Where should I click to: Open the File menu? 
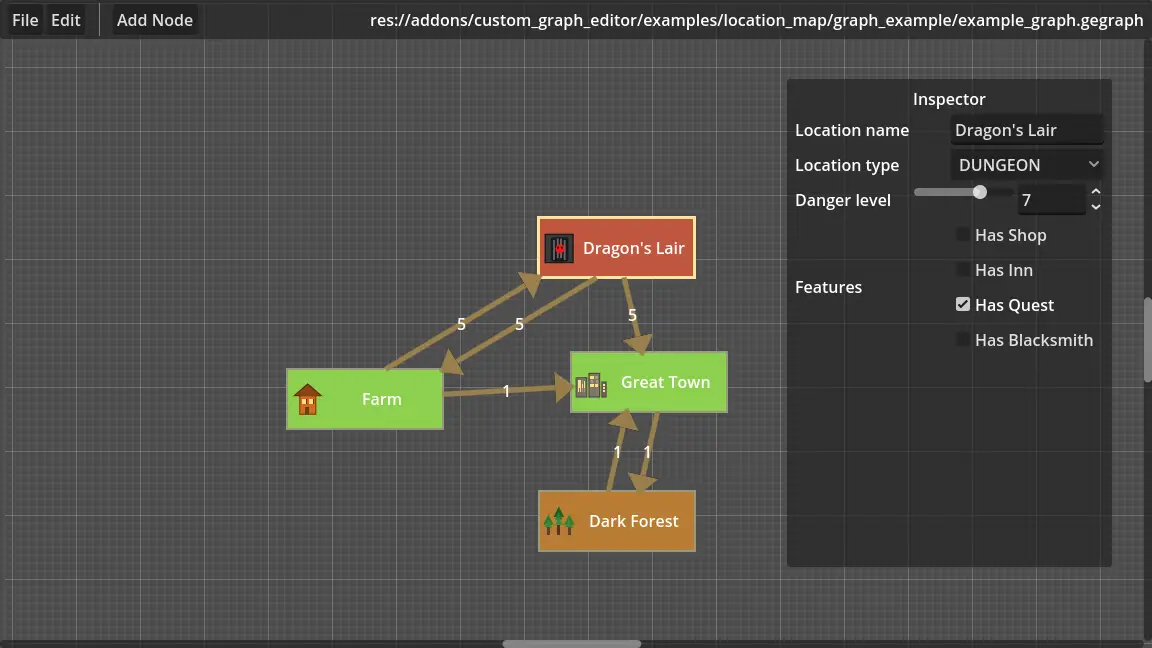[24, 19]
